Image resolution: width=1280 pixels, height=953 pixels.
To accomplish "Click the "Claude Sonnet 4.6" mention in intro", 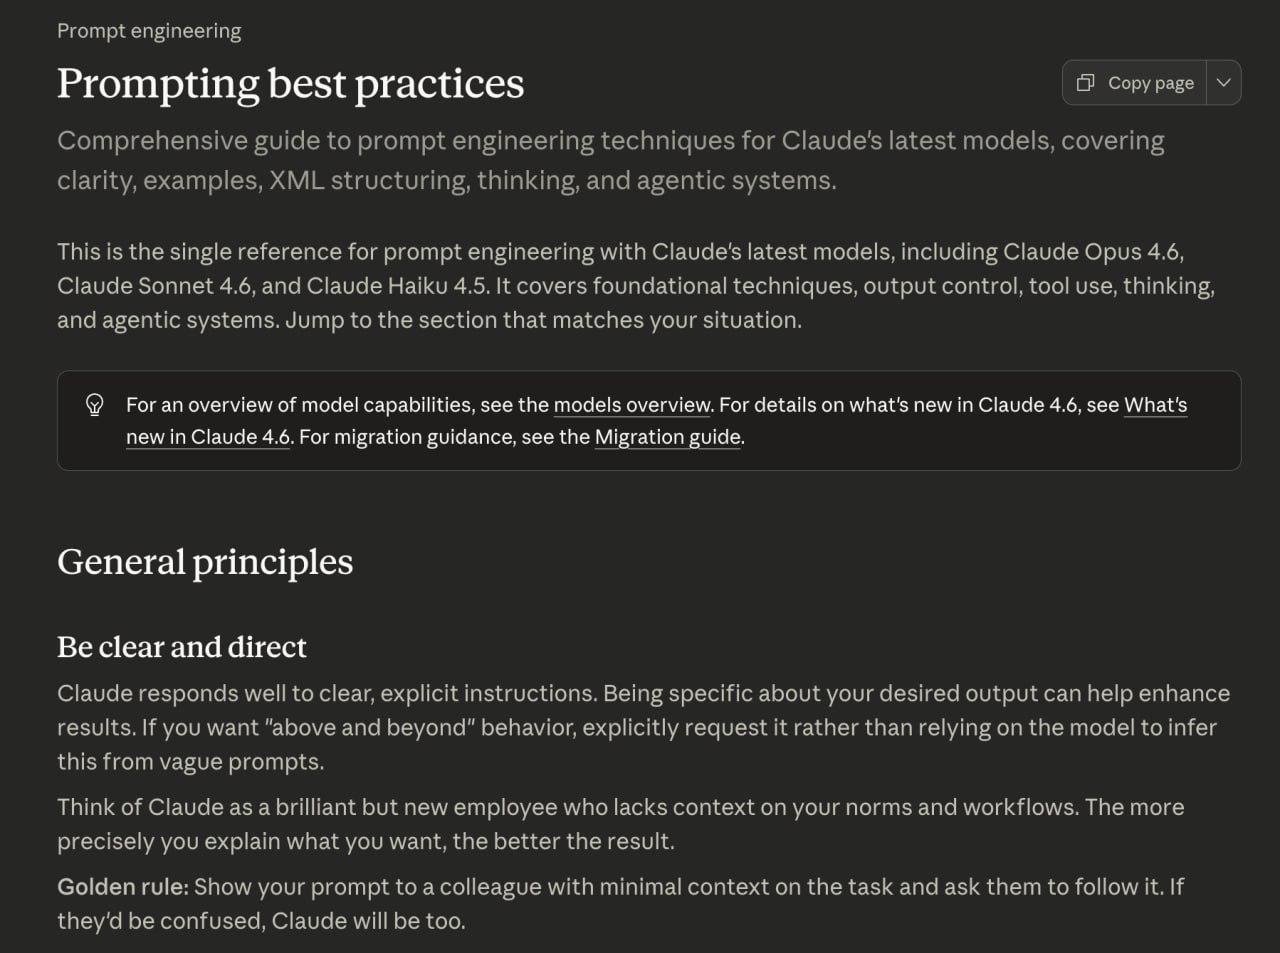I will pyautogui.click(x=154, y=286).
